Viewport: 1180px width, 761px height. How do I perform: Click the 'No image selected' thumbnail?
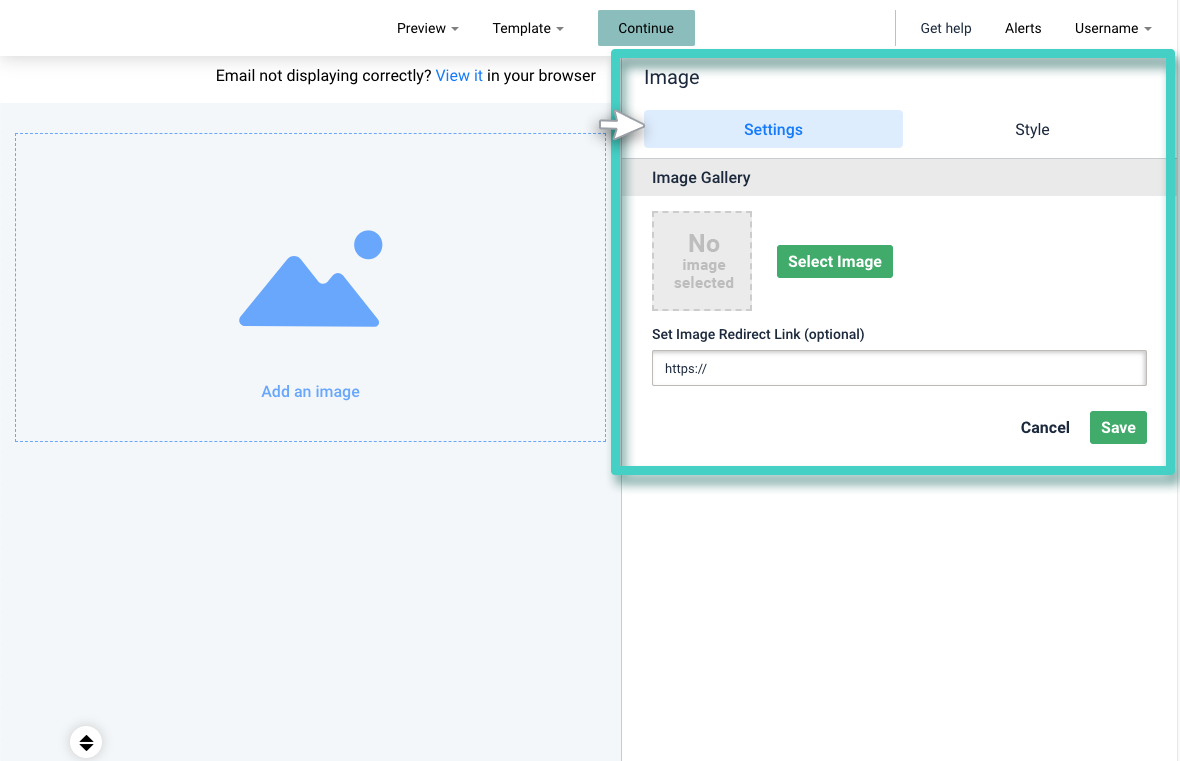pos(702,261)
